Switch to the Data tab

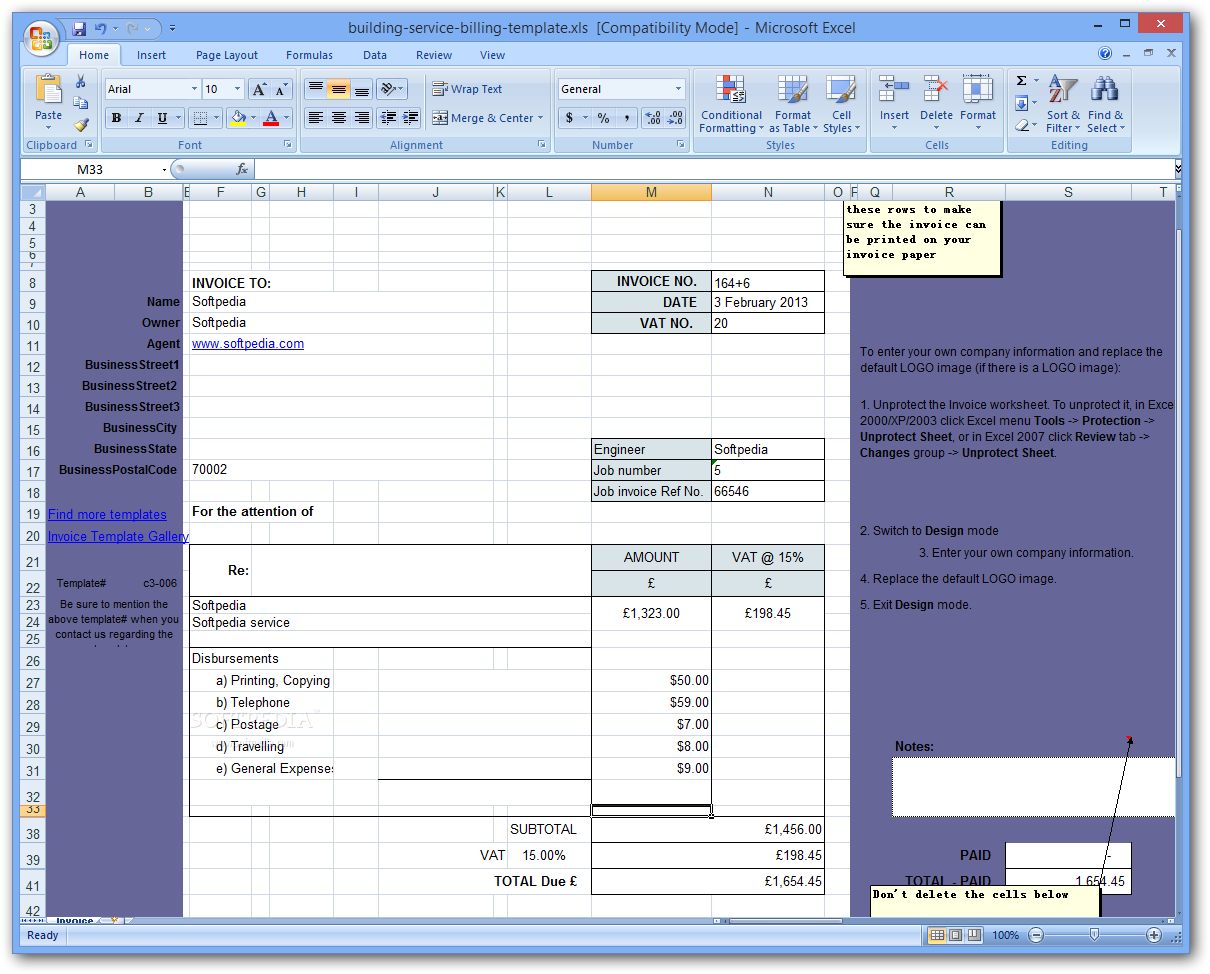pyautogui.click(x=375, y=55)
